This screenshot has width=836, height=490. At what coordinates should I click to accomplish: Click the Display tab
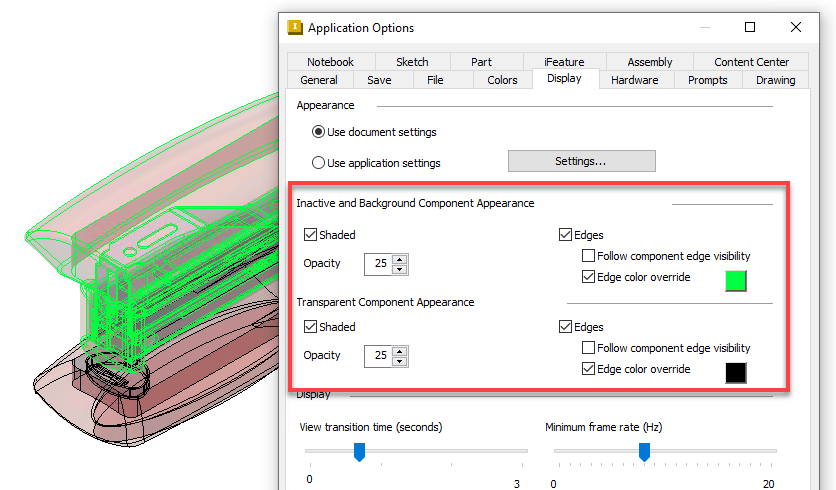pos(565,78)
